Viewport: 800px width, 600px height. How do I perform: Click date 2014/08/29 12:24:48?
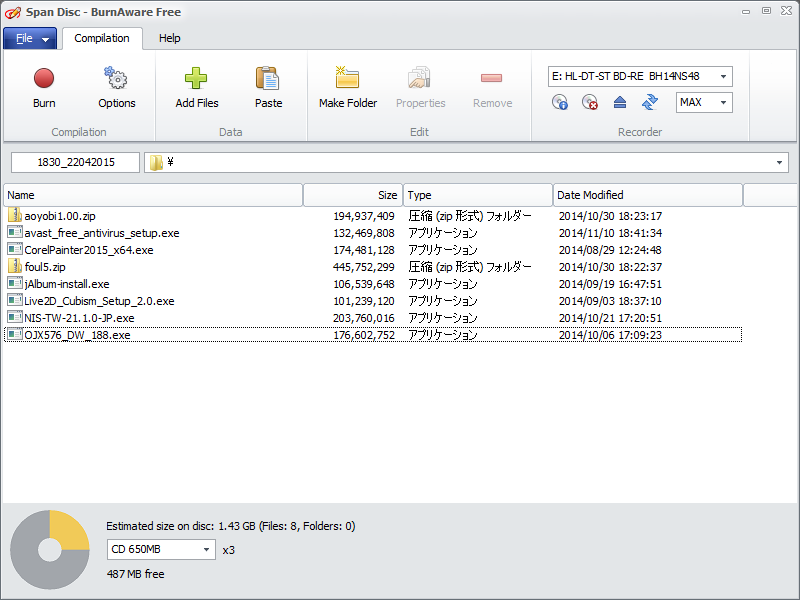click(x=610, y=250)
